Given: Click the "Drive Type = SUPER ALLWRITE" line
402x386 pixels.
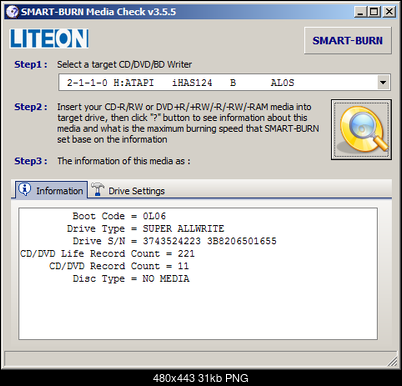Looking at the screenshot, I should [145, 229].
